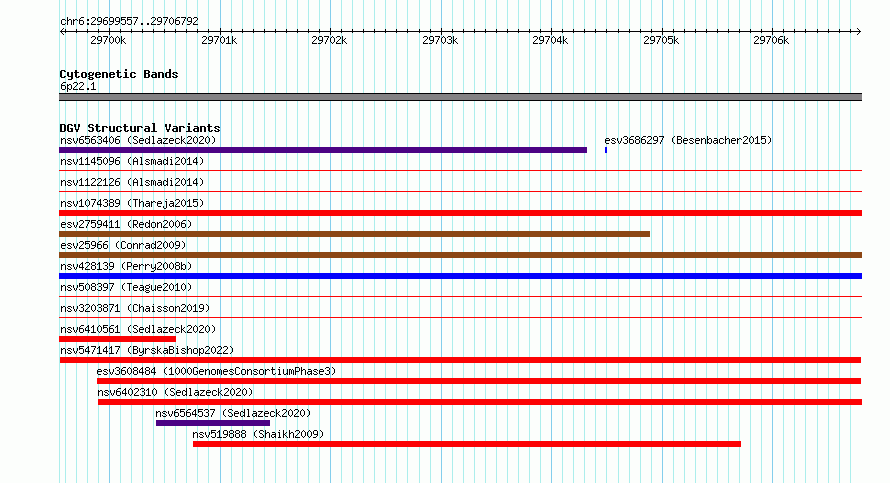Select the blue nsv428139 variant bar
Screen dimensions: 890x483
(x=460, y=276)
